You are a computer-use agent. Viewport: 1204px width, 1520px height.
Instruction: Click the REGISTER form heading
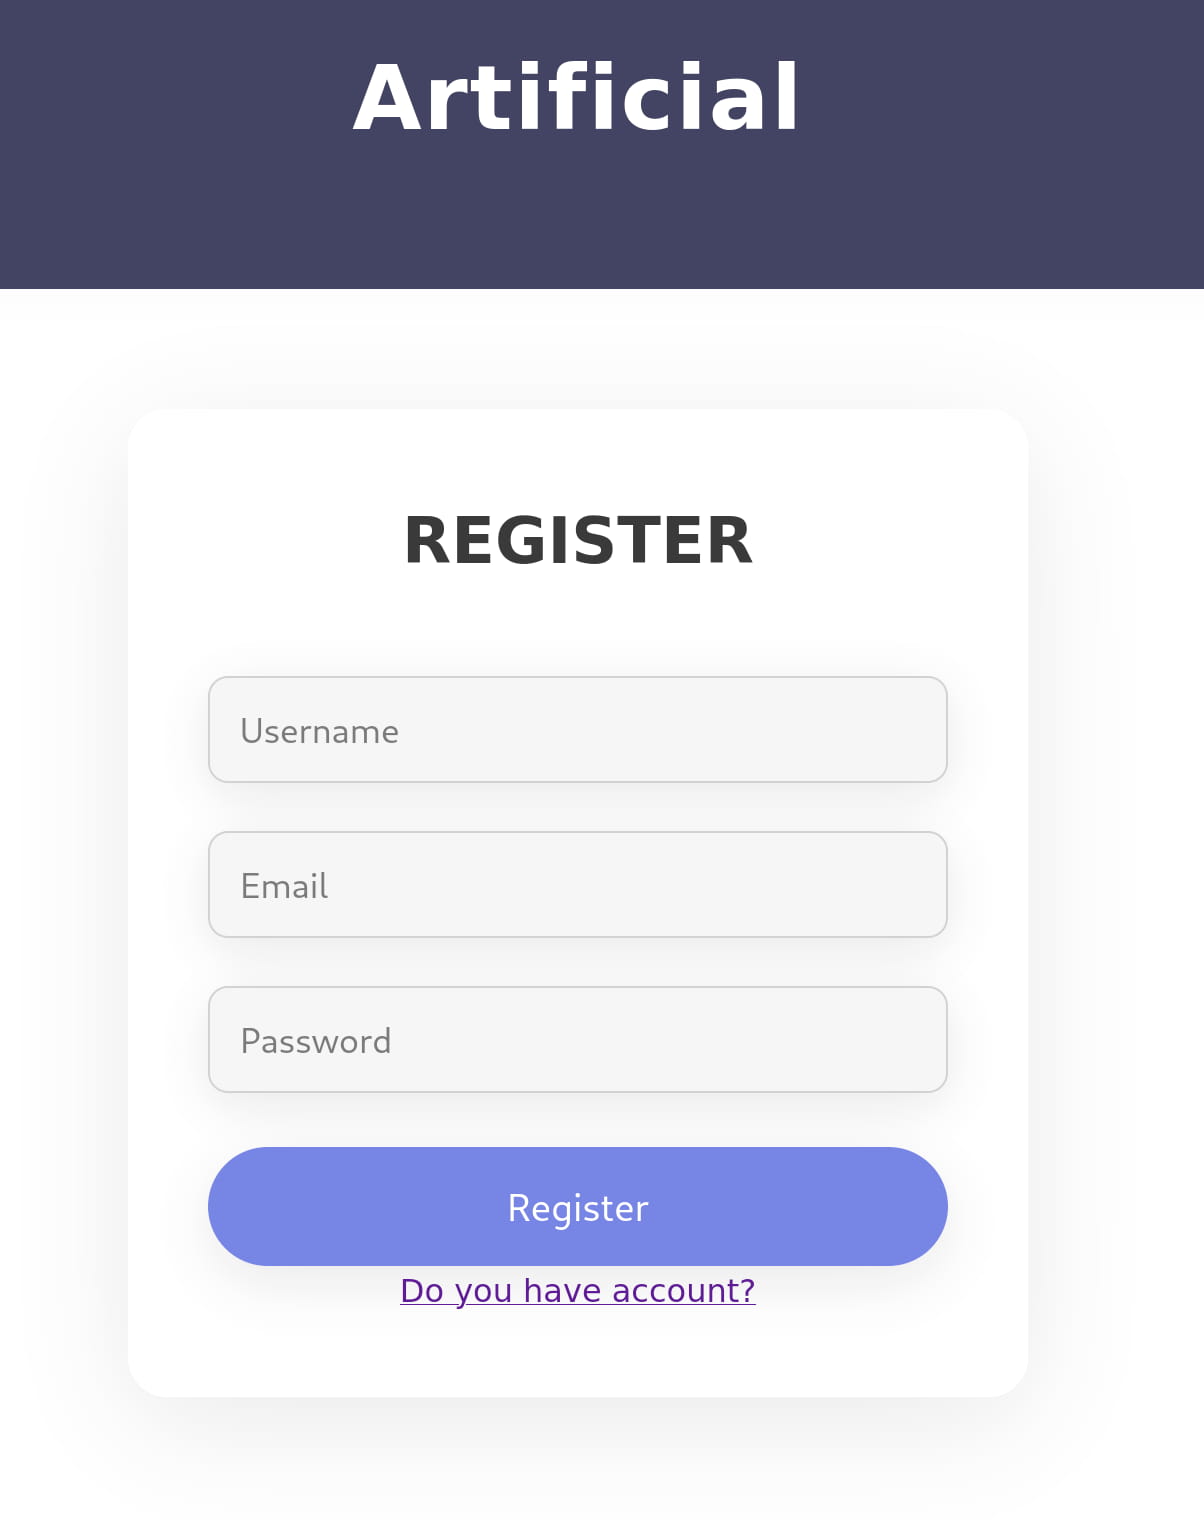pos(577,540)
